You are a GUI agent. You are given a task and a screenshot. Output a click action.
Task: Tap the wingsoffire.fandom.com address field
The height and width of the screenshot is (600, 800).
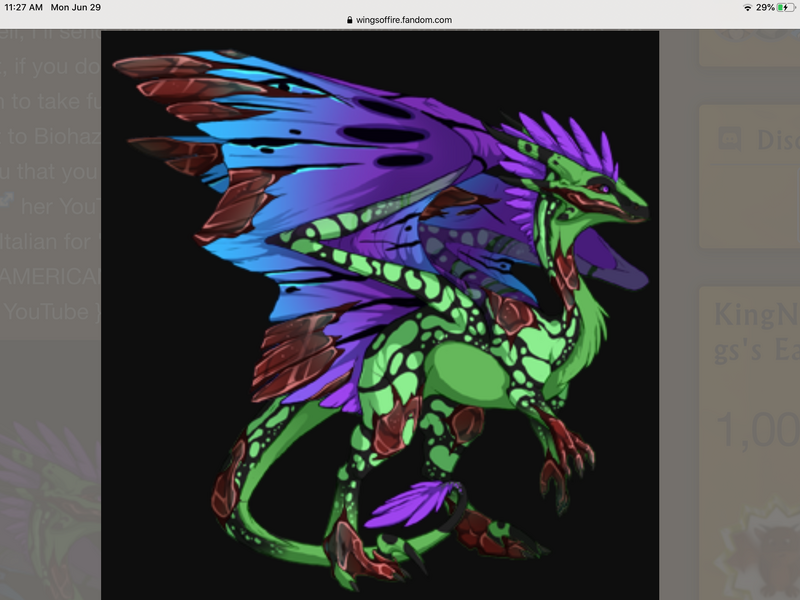404,20
